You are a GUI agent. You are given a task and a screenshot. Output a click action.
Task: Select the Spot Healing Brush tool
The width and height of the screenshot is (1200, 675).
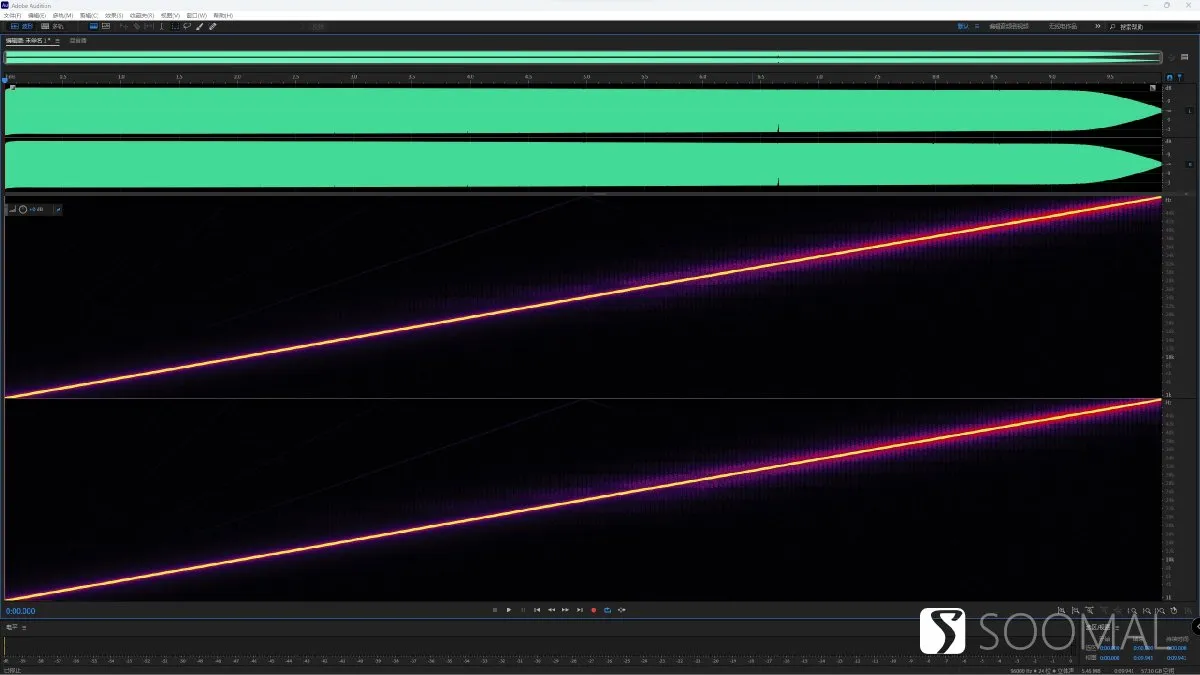pyautogui.click(x=212, y=26)
